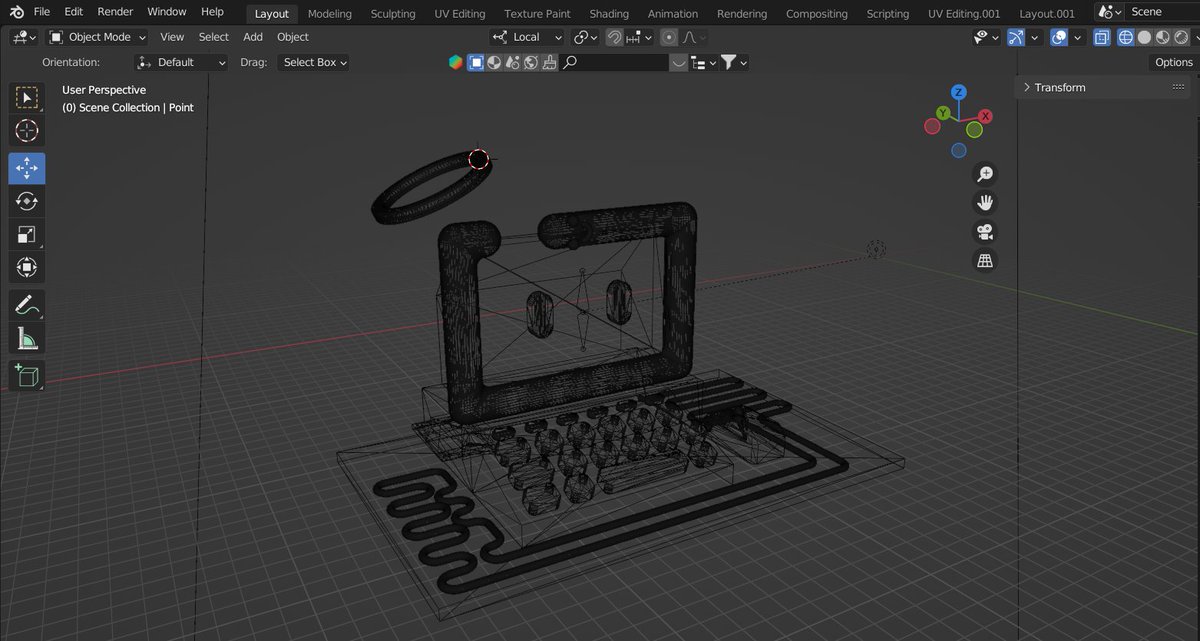Open the Default orientation dropdown
Image resolution: width=1200 pixels, height=641 pixels.
click(x=182, y=62)
